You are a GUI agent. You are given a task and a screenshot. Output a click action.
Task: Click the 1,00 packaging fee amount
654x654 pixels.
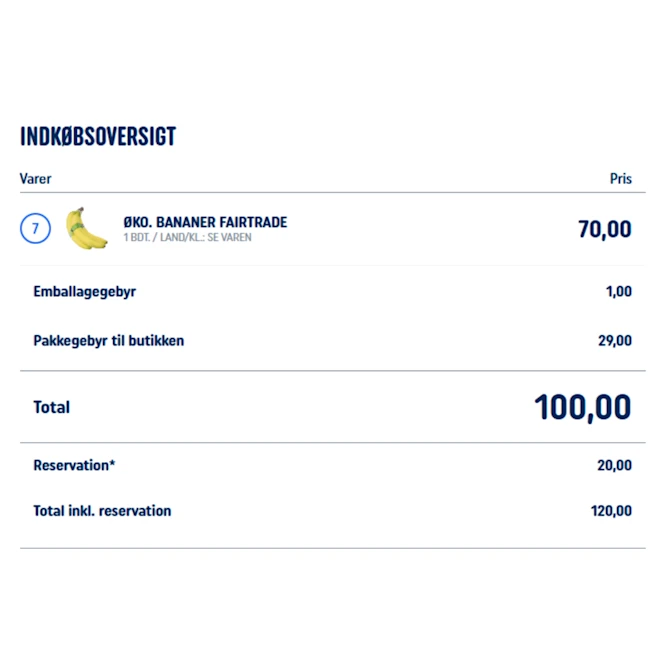click(x=618, y=292)
